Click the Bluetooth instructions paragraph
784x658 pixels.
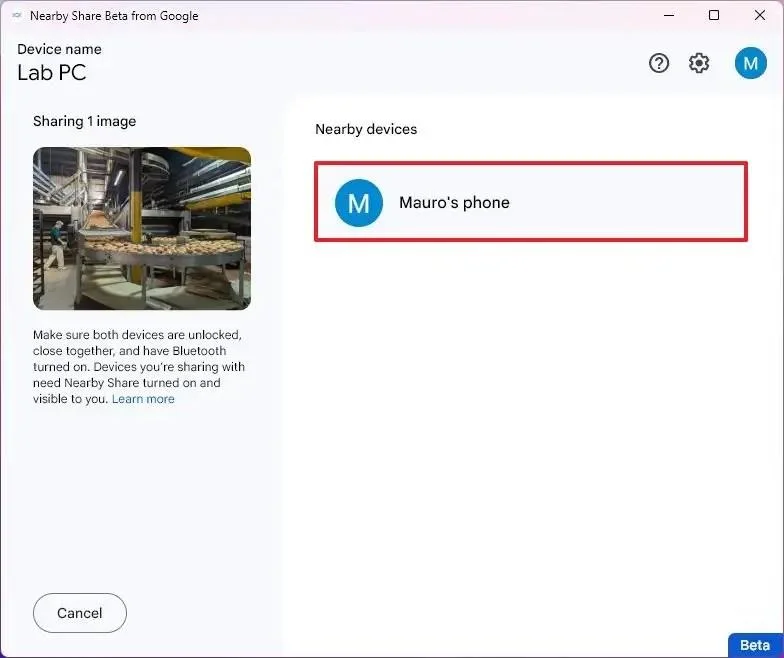click(x=138, y=366)
